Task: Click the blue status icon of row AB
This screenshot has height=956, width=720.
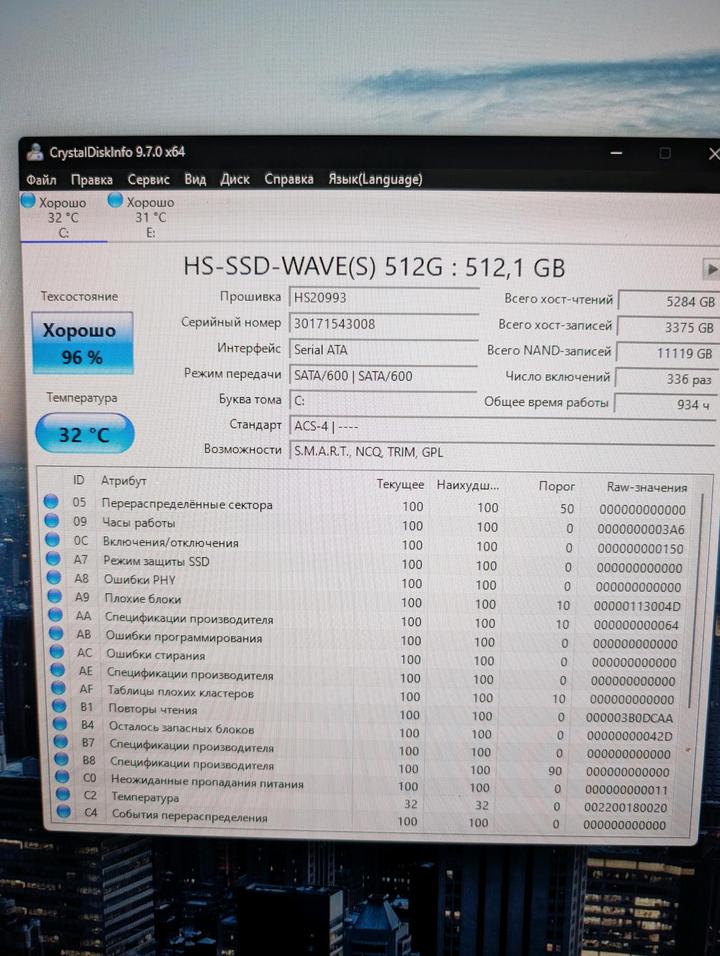Action: [56, 633]
